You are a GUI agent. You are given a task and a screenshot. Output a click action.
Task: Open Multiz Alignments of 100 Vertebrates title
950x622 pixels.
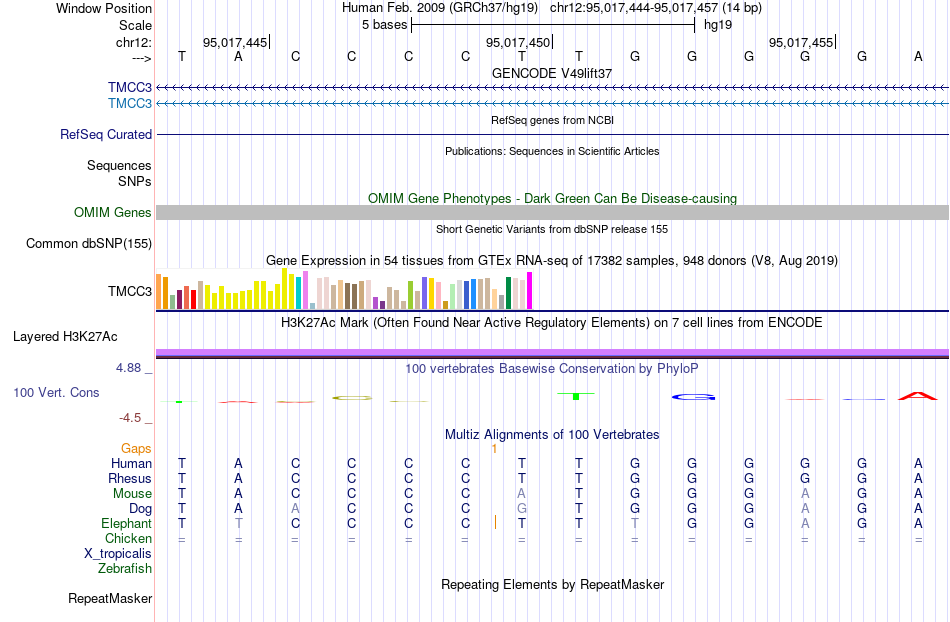(552, 435)
